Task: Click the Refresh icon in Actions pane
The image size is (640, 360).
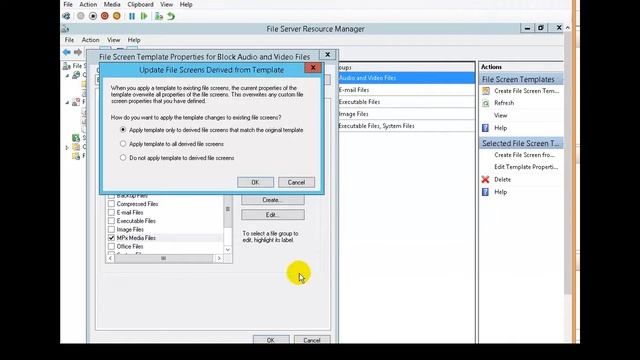Action: click(485, 103)
